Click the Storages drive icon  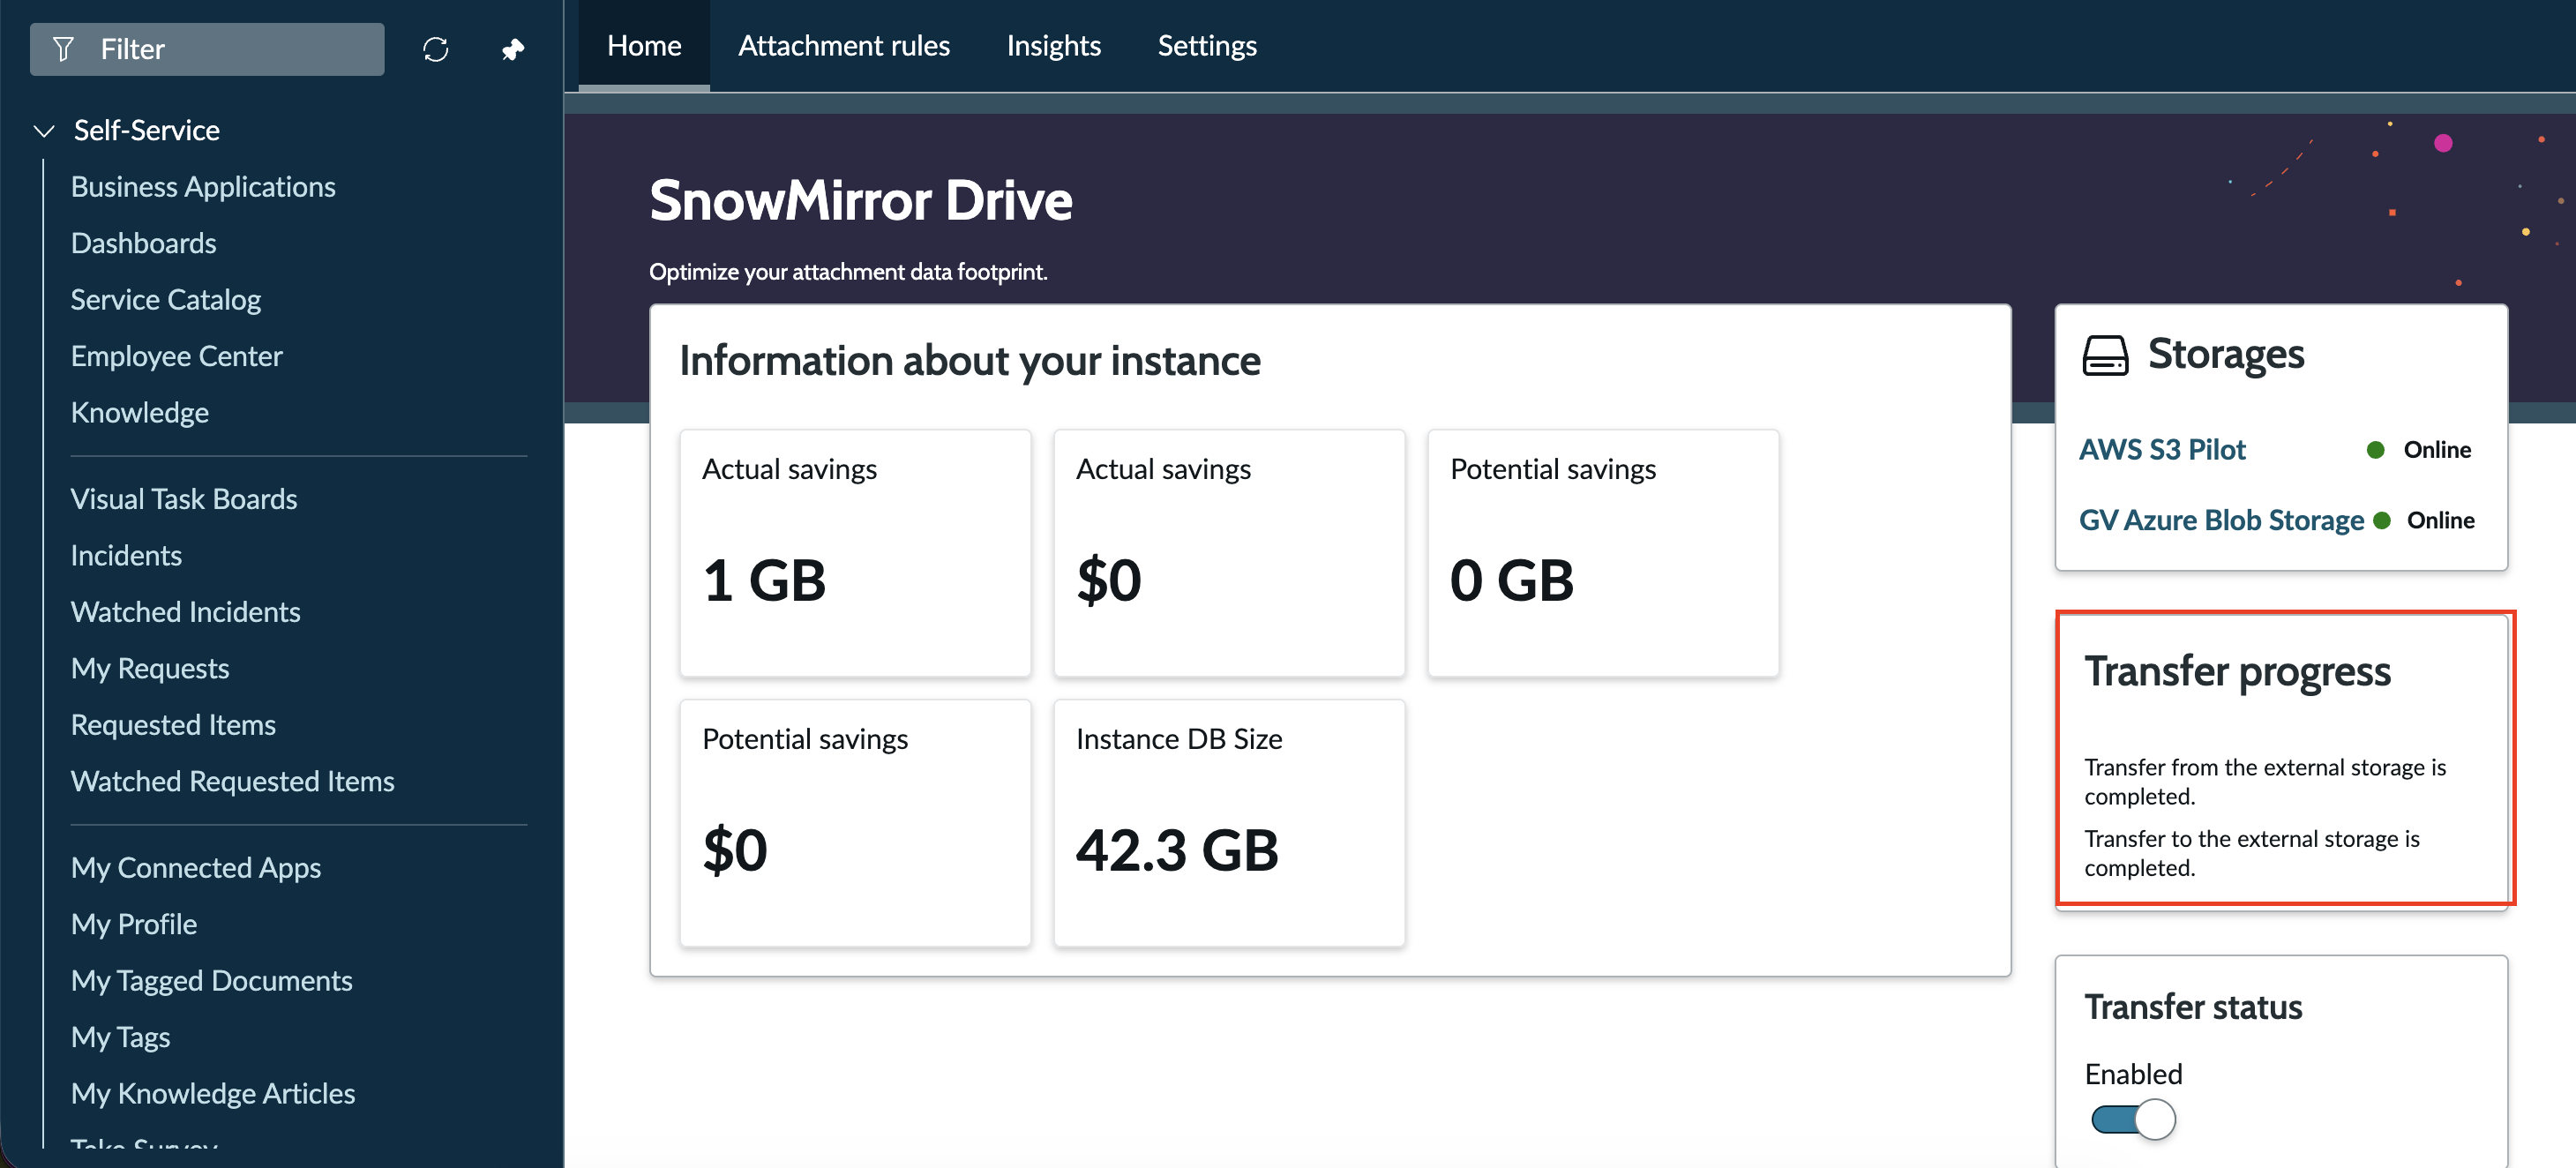[2105, 355]
